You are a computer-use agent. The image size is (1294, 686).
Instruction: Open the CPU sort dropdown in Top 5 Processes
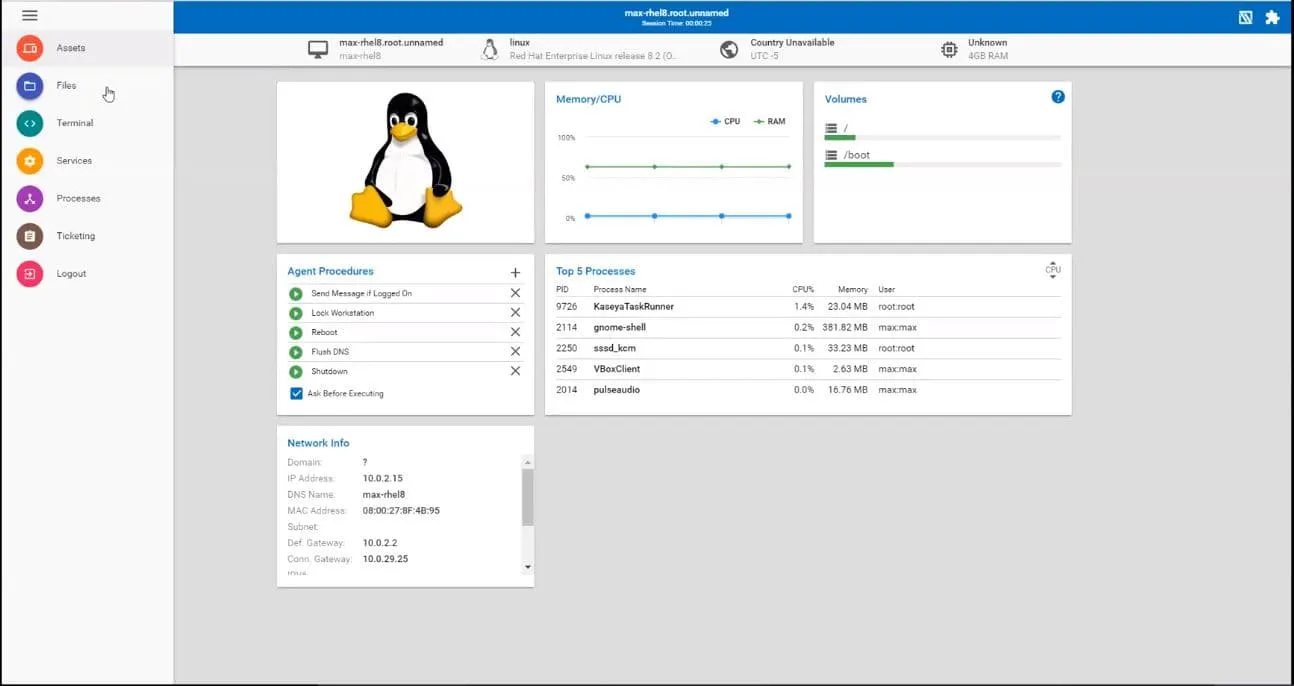[x=1052, y=271]
